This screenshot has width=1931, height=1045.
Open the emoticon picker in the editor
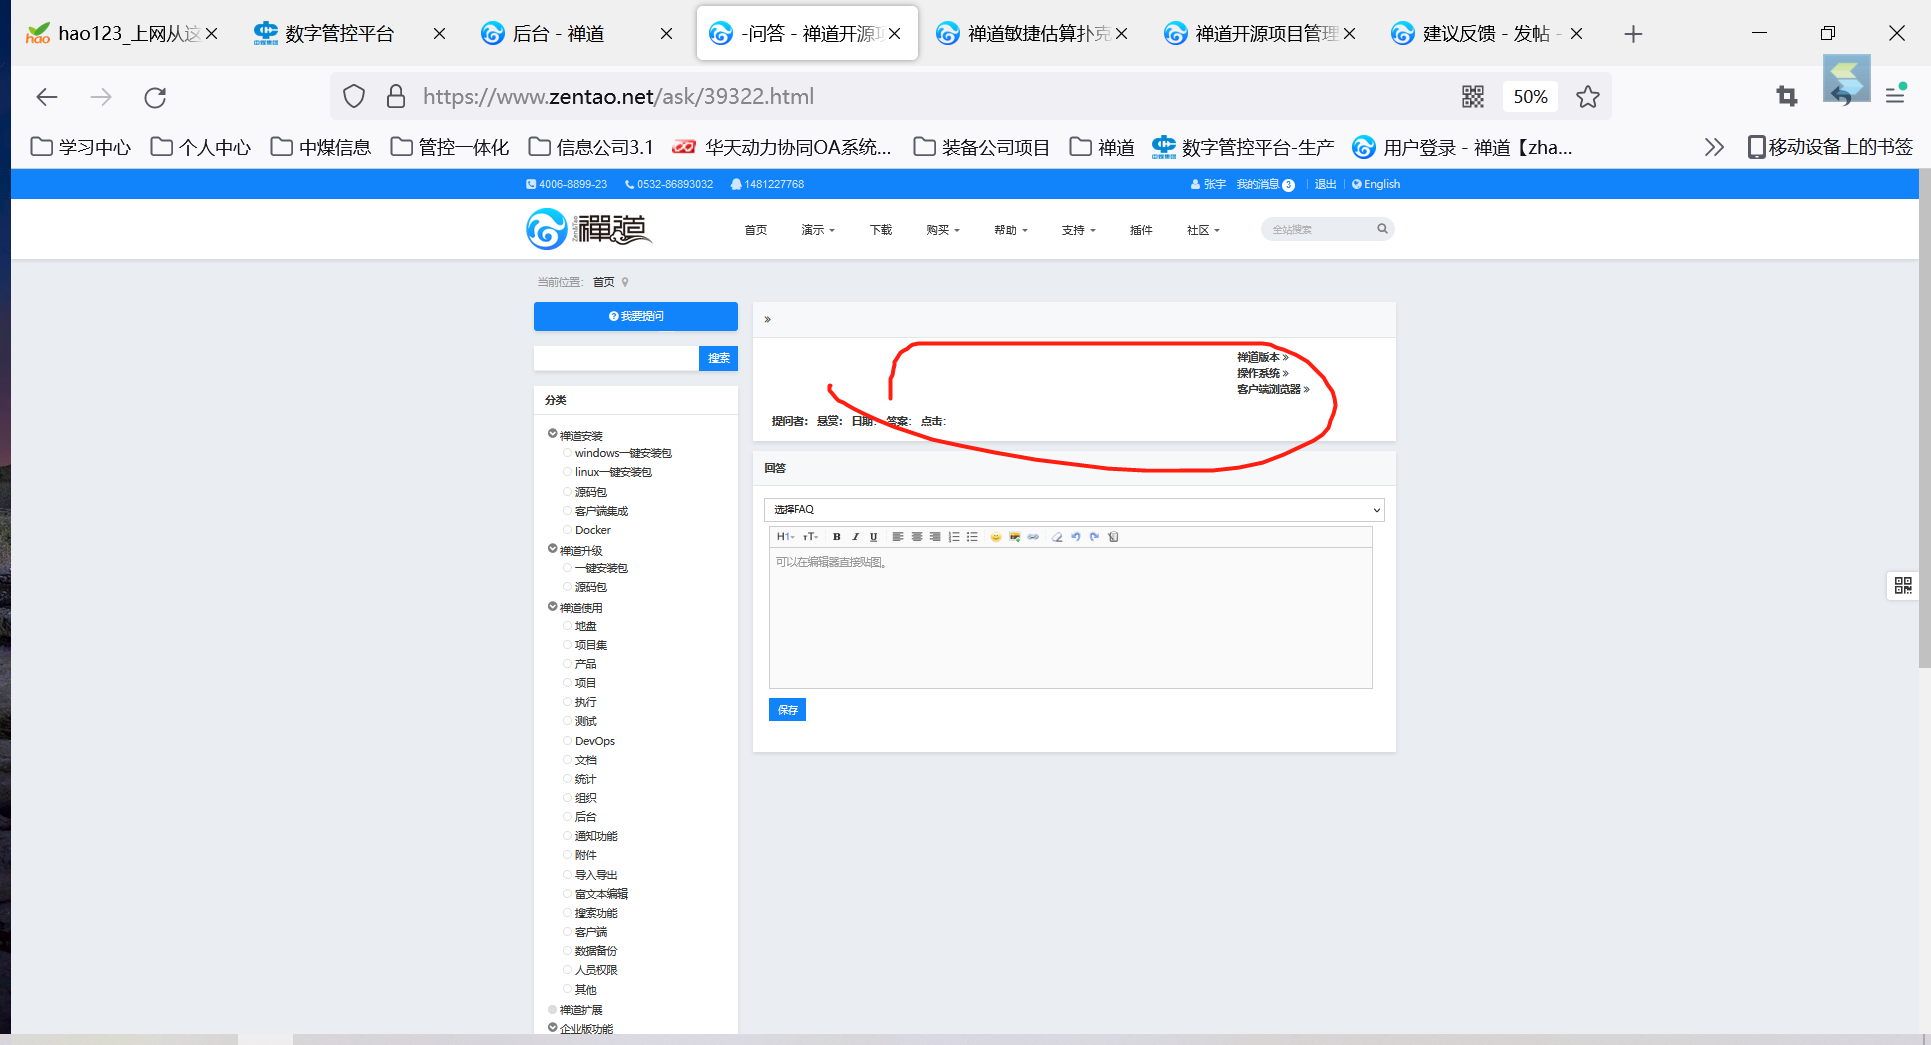click(996, 537)
